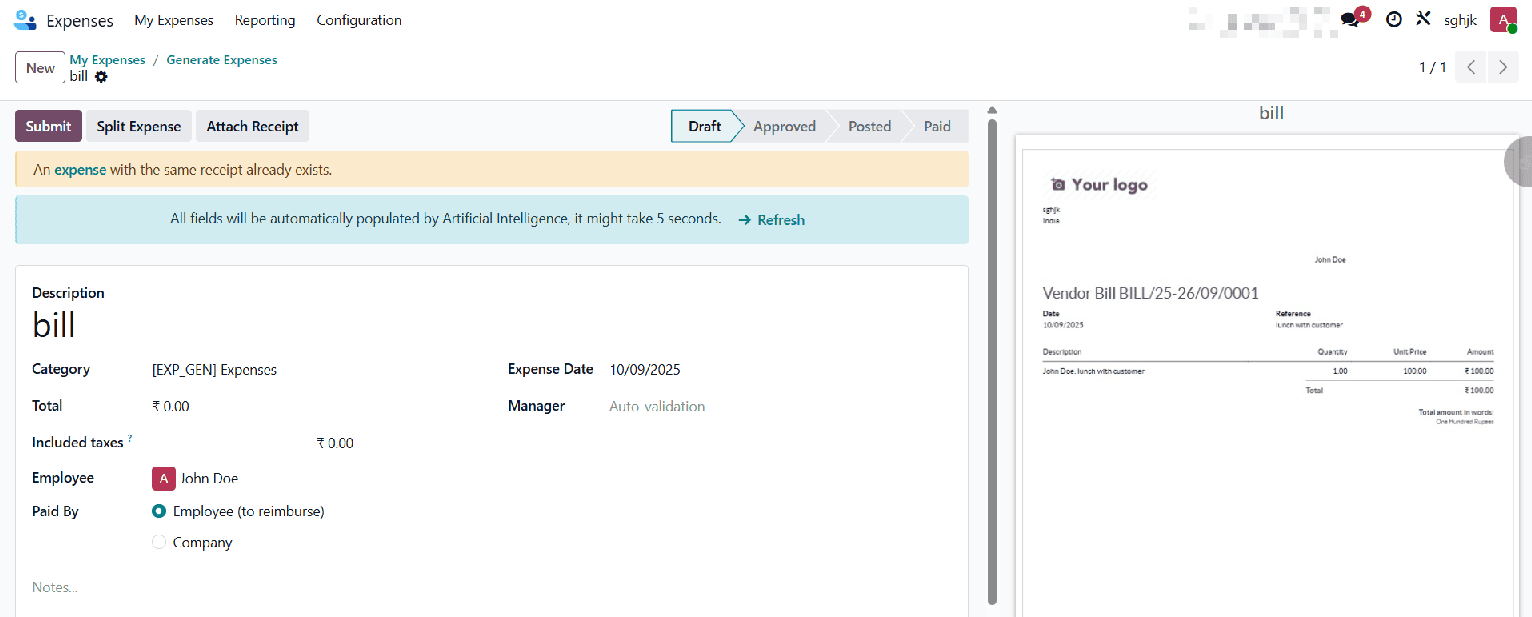Click the Included taxes help marker
1532x617 pixels.
tap(130, 437)
